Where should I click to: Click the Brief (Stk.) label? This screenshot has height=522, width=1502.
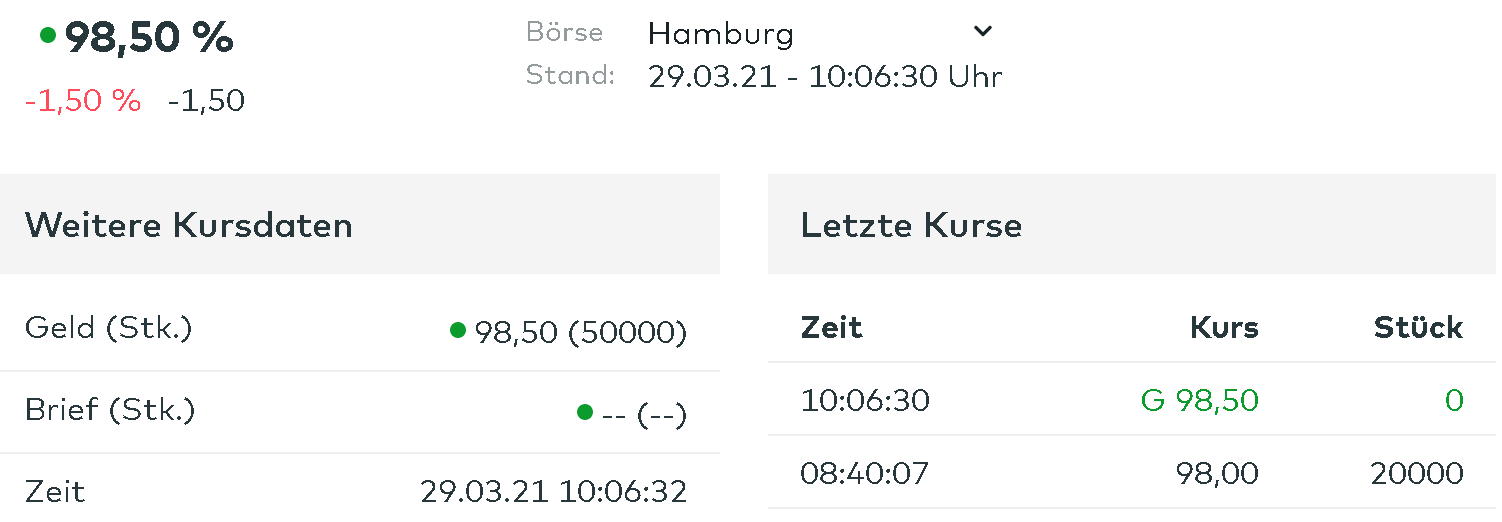click(110, 410)
